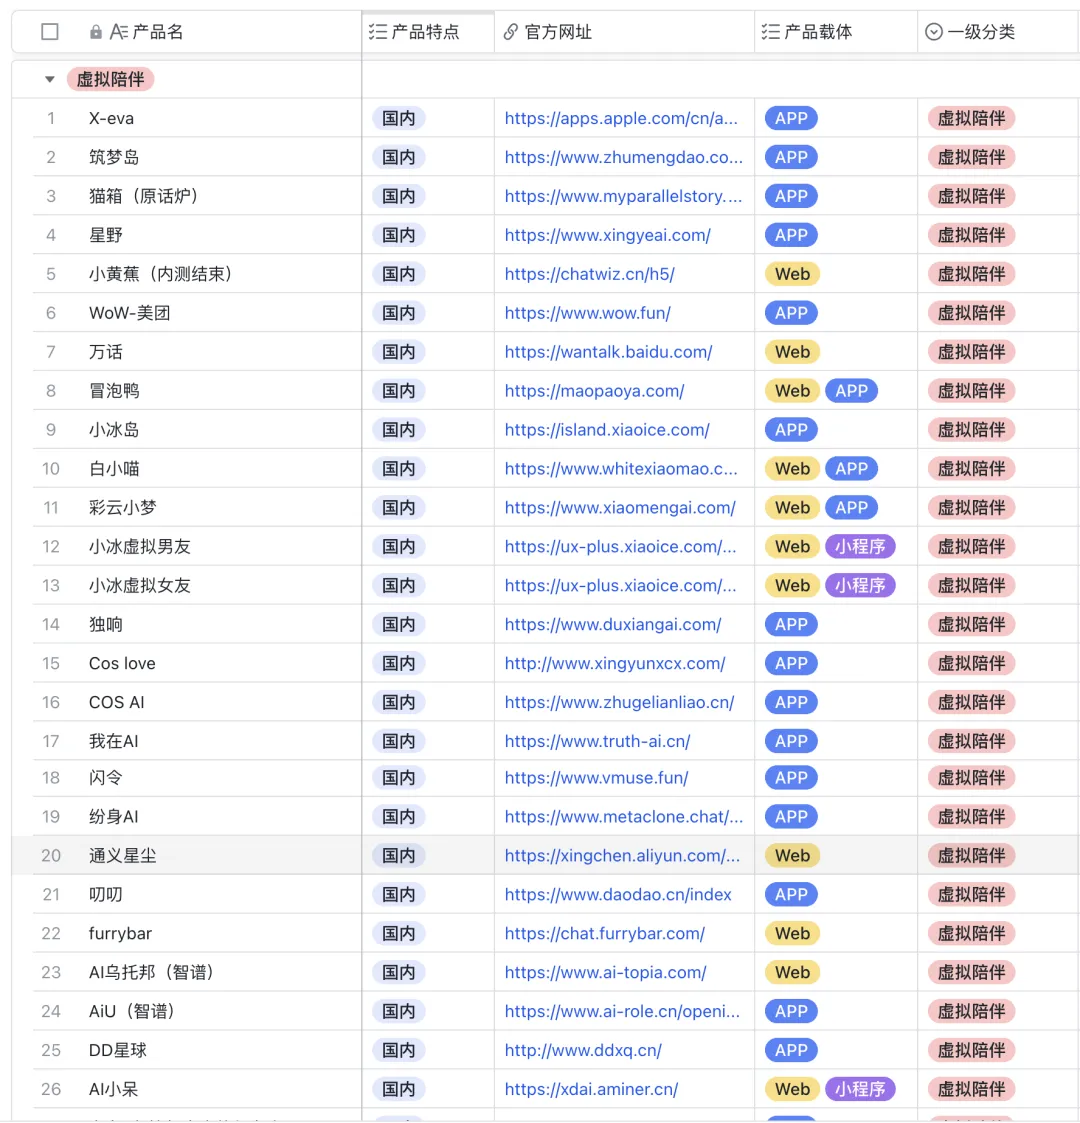
Task: Click the 小程序 tag in 小冰虚拟男友 row
Action: point(860,546)
